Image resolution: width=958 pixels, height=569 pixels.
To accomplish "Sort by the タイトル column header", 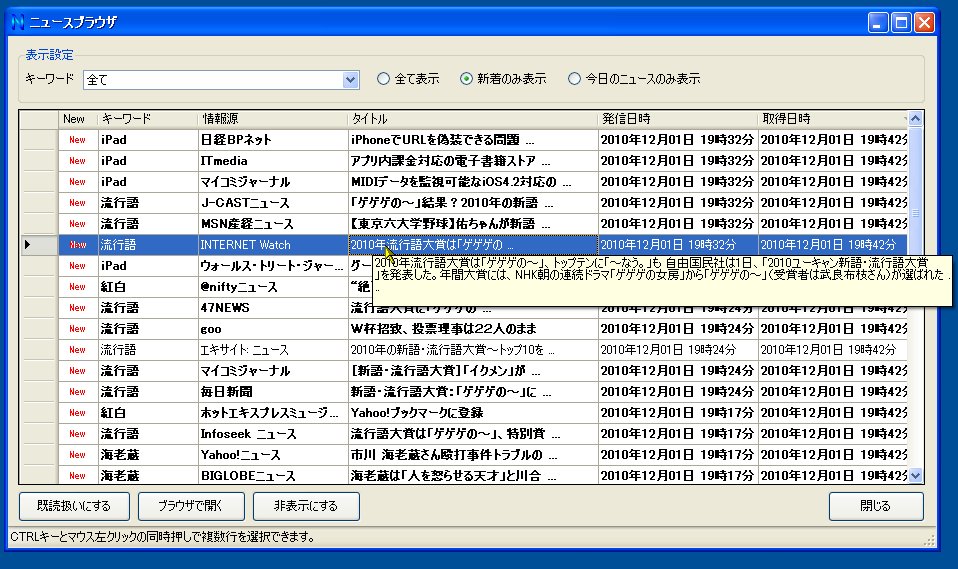I will [473, 119].
